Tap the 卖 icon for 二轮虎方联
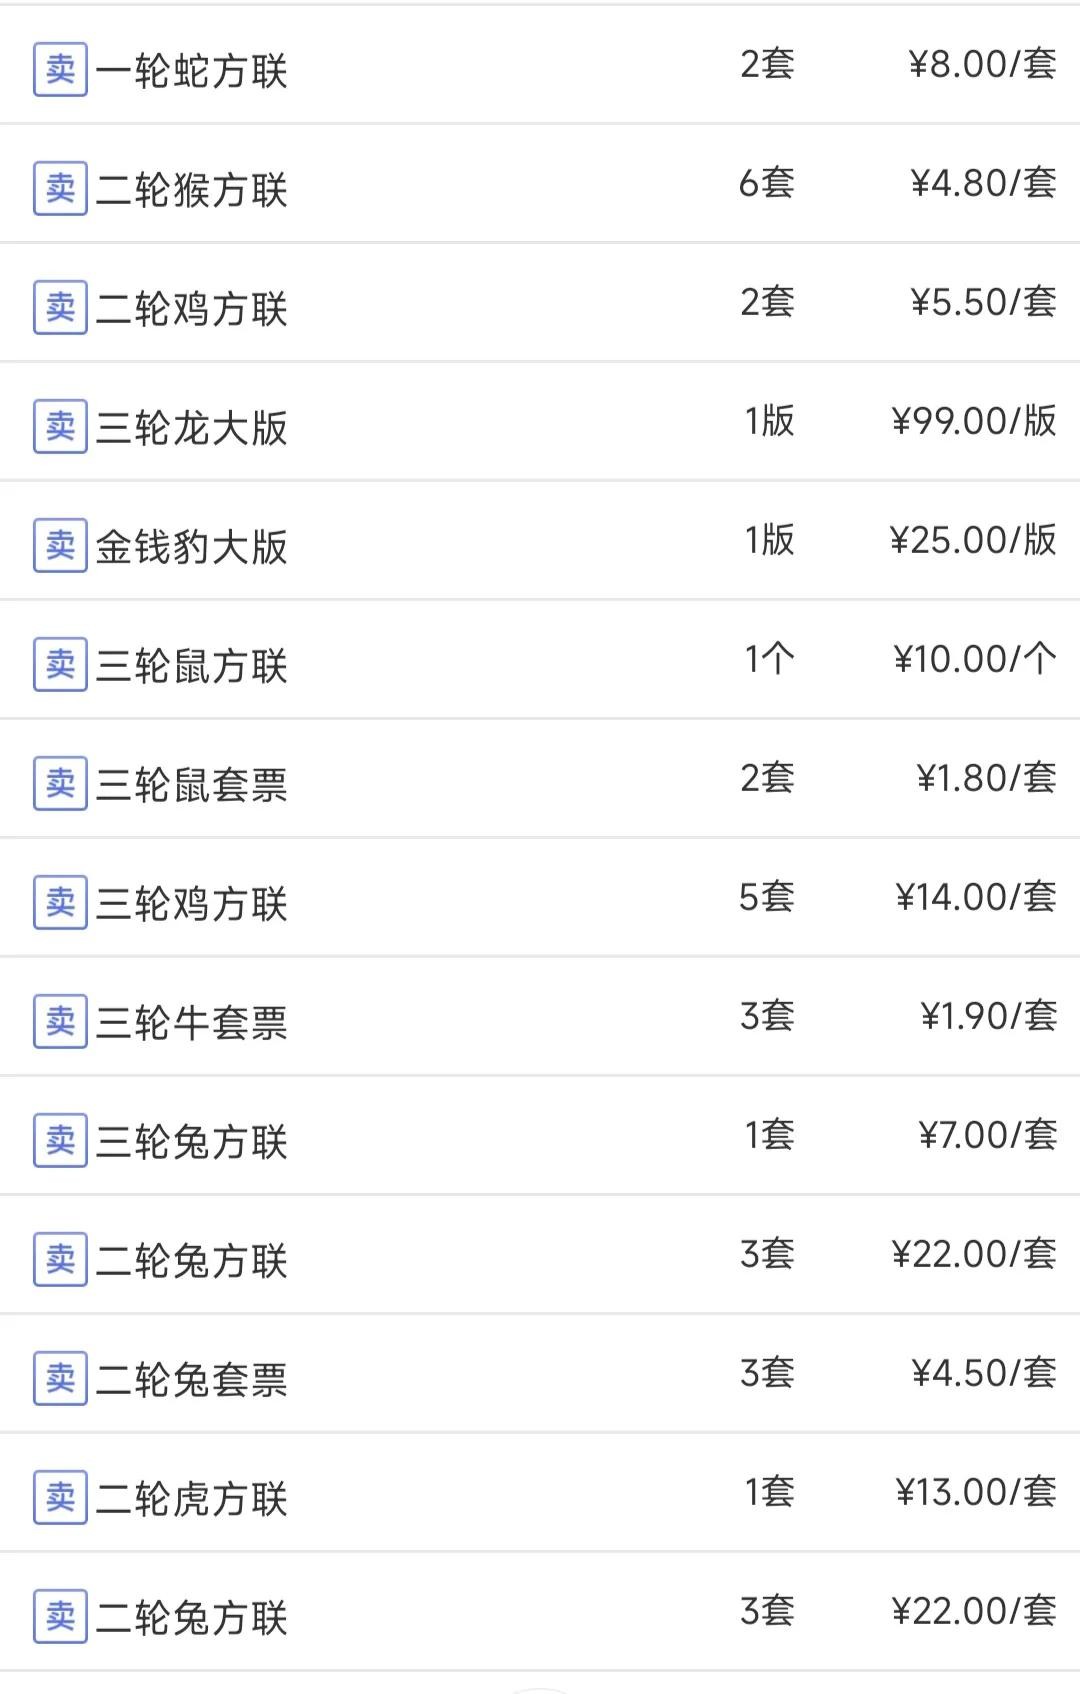 (60, 1497)
